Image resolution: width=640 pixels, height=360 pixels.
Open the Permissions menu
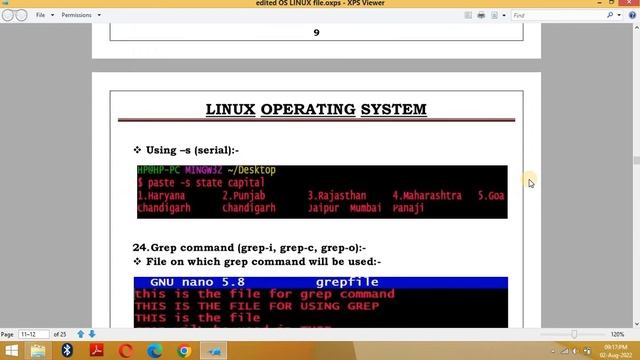point(76,15)
